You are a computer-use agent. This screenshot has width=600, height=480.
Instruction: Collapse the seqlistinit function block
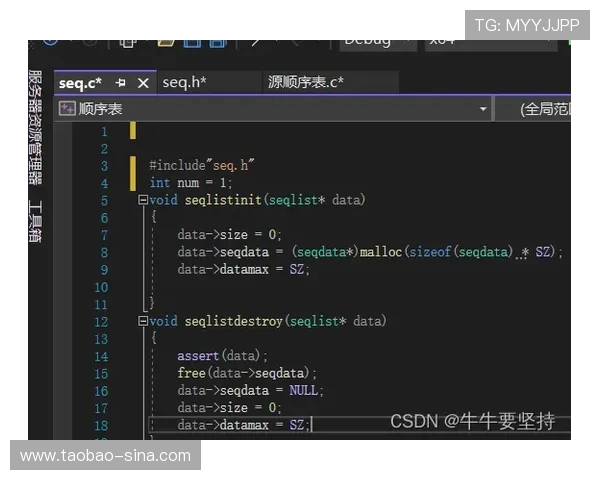click(143, 200)
